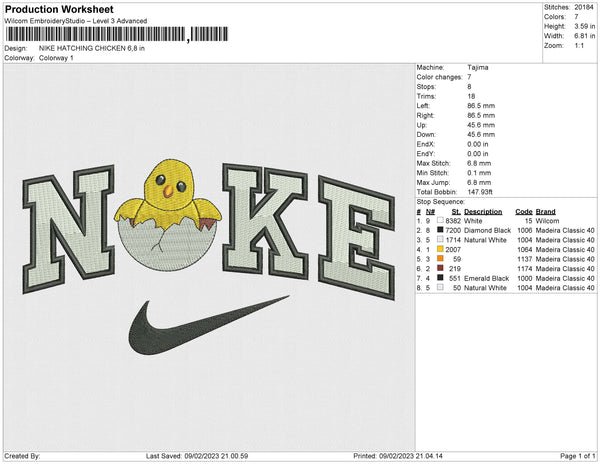Click the yellow chick in the design preview
The height and width of the screenshot is (464, 600).
pos(168,195)
